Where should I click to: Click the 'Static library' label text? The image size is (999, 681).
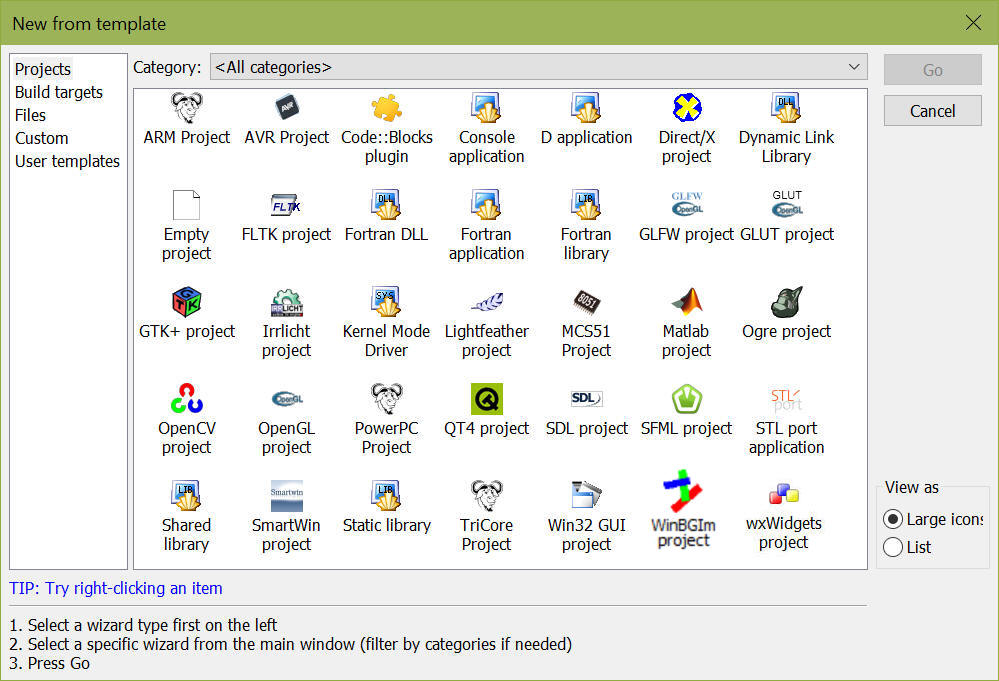tap(387, 525)
